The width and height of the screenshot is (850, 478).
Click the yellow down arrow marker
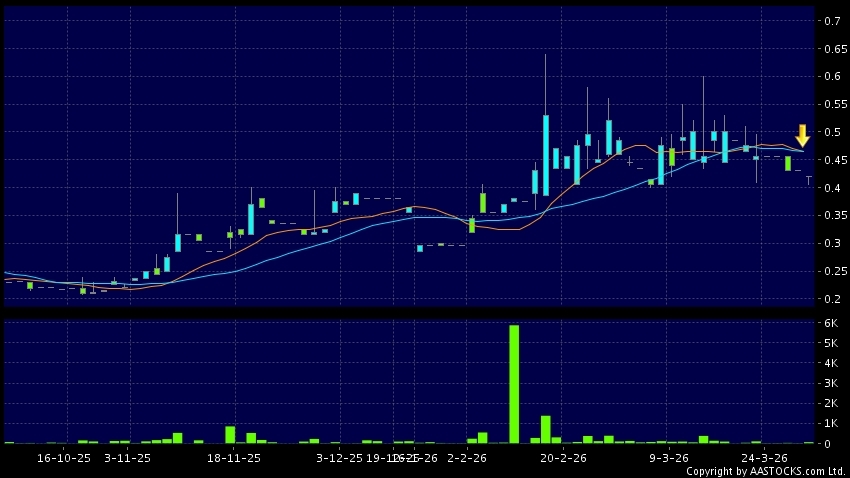pos(802,136)
